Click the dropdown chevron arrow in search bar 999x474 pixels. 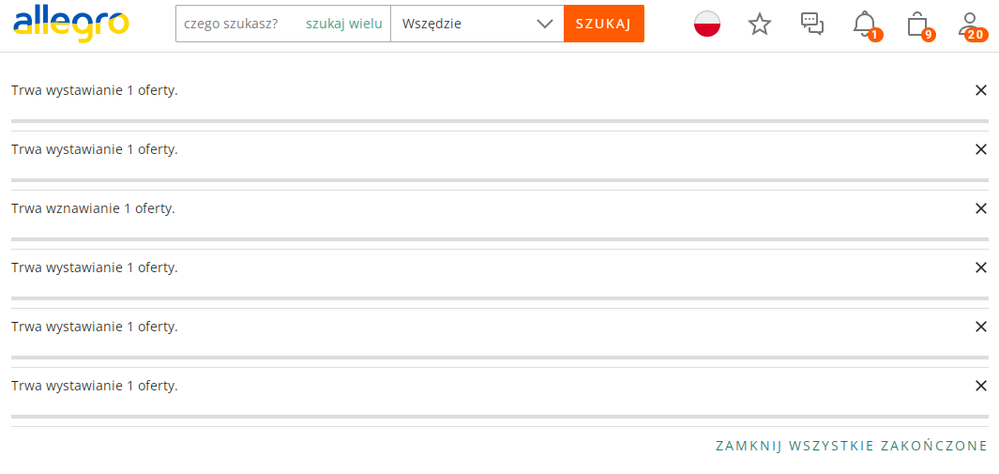545,24
